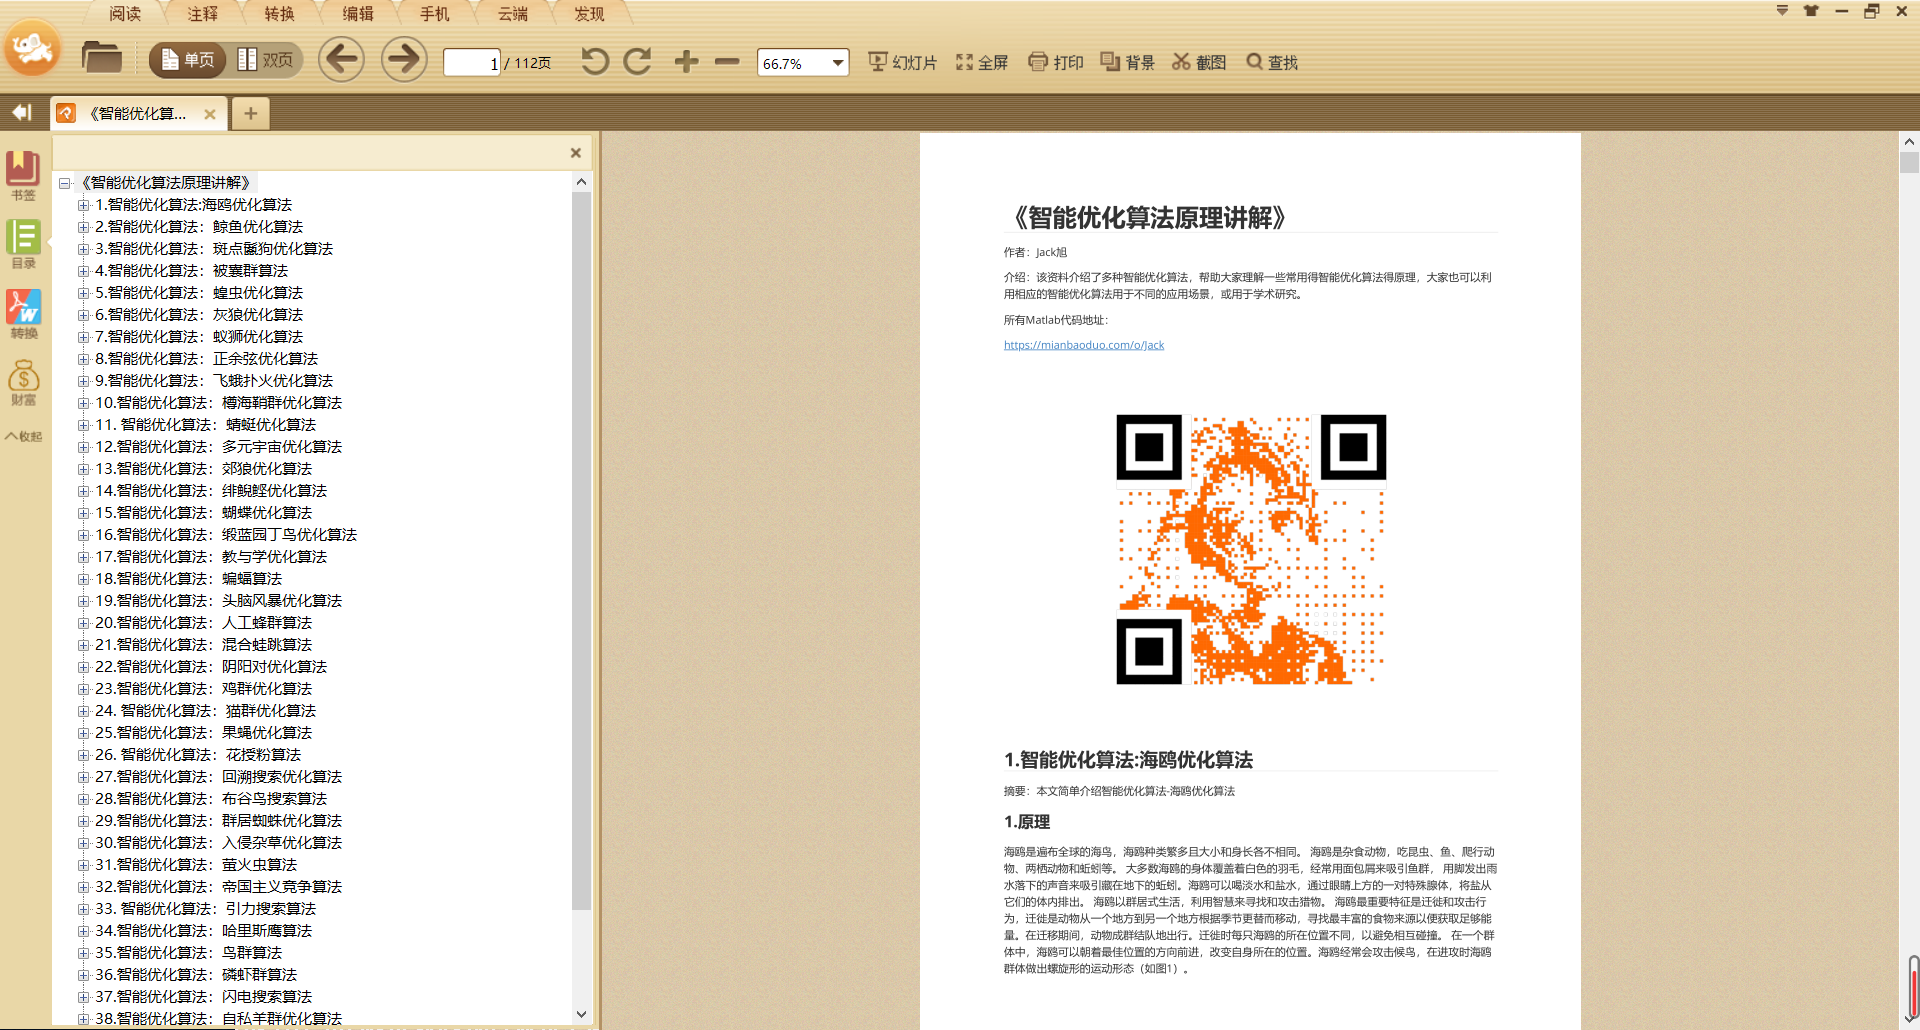1920x1030 pixels.
Task: Open the convert (转换) sidebar tool
Action: [23, 315]
